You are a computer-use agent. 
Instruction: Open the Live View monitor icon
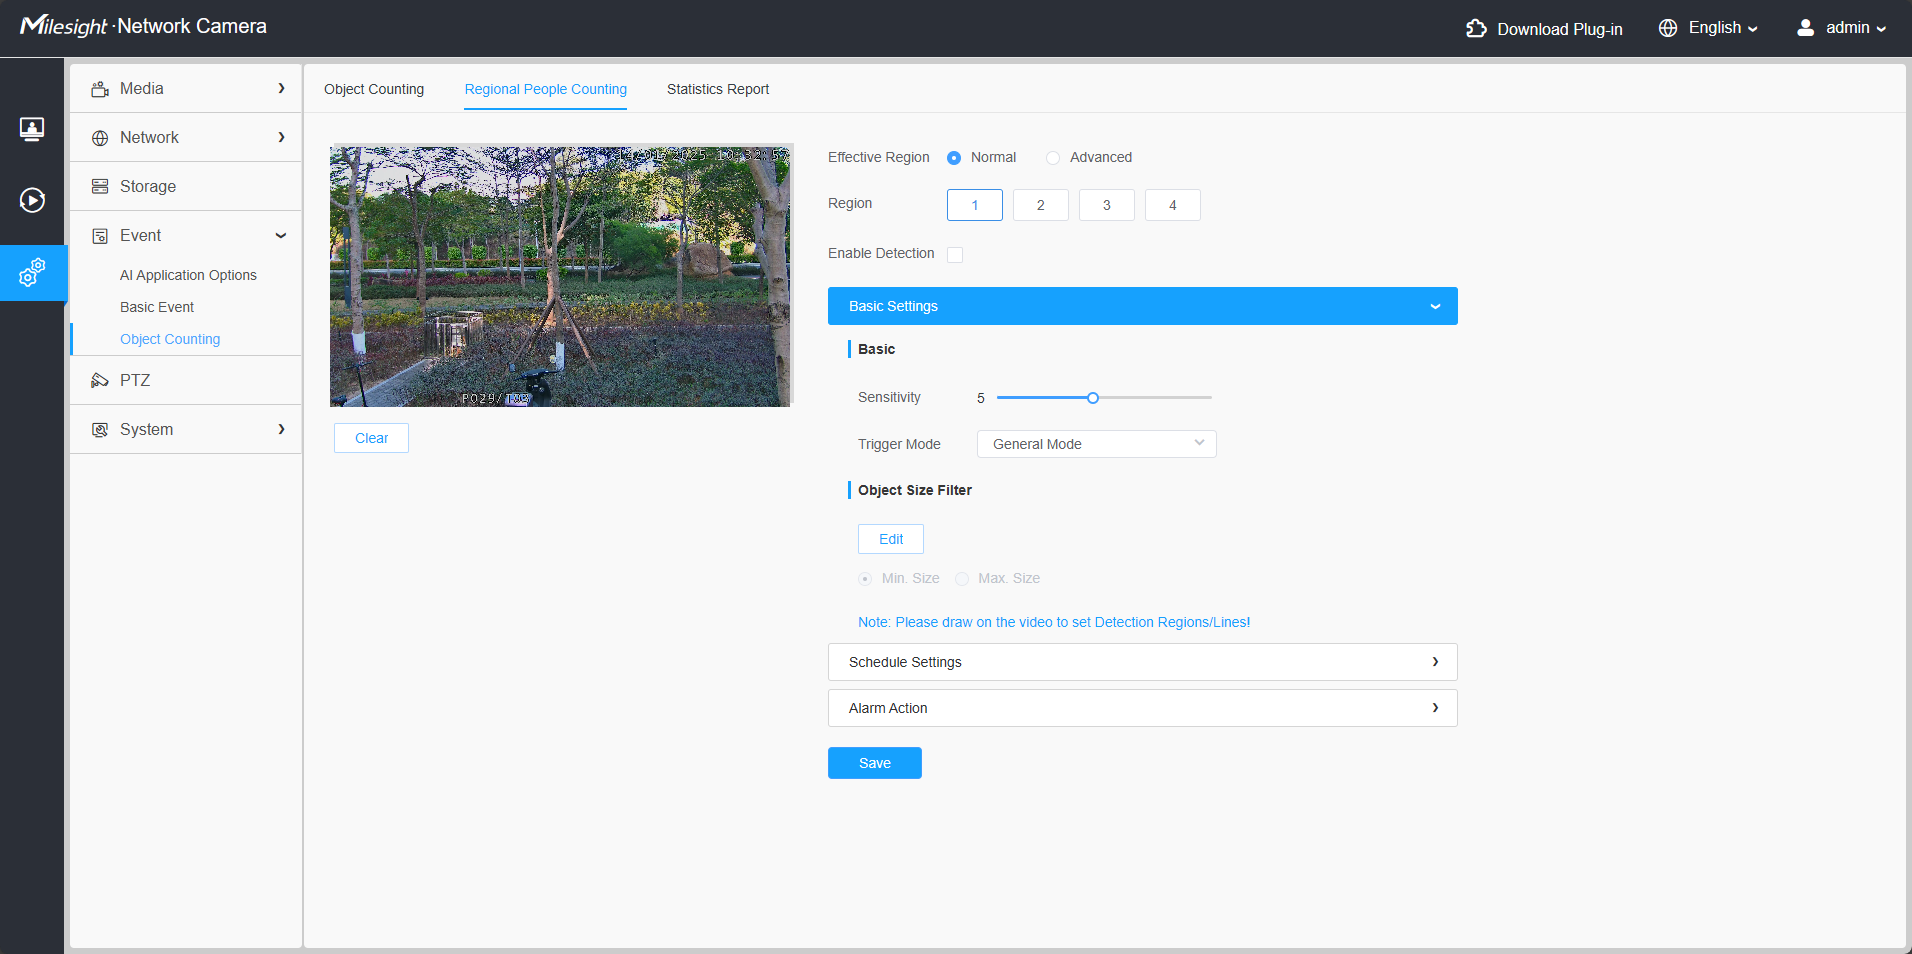click(32, 129)
